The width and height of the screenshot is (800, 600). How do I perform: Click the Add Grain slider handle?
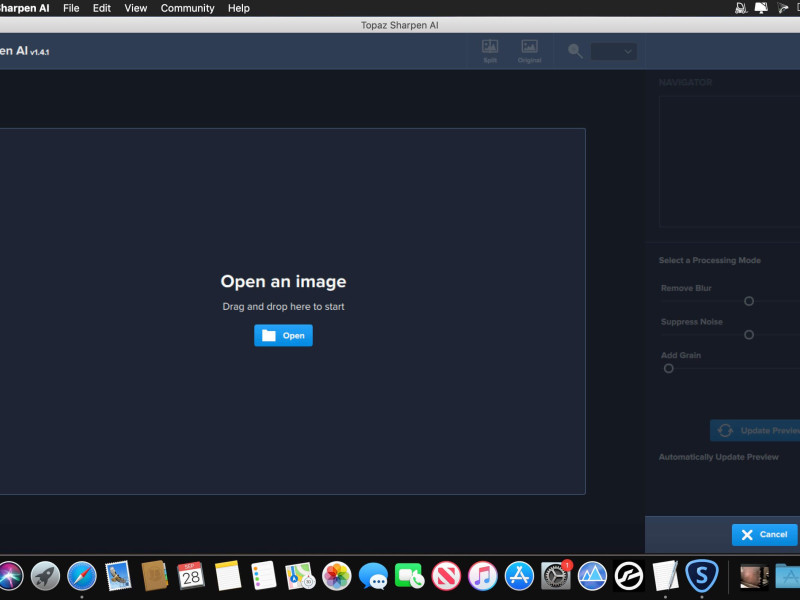click(668, 368)
